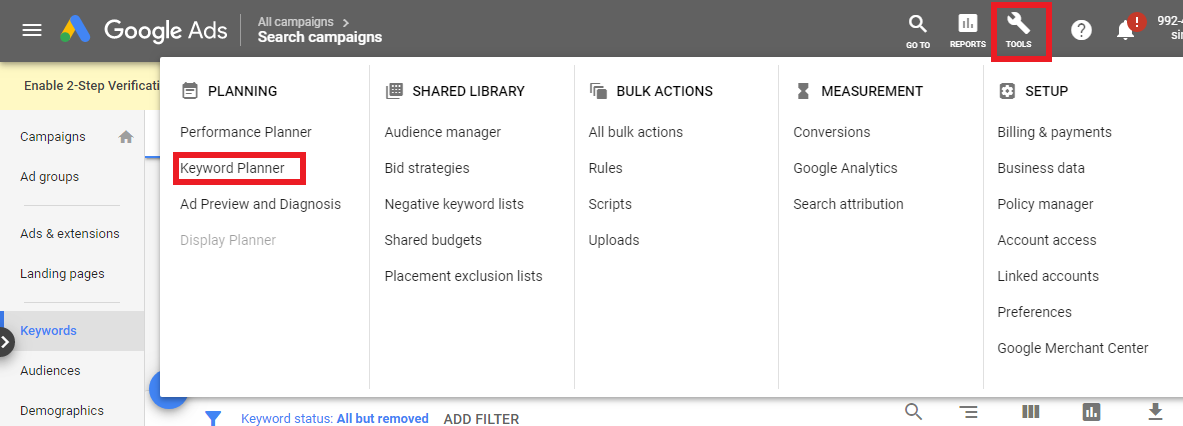Screen dimensions: 1183x426
Task: Click the Add Filter button
Action: point(481,418)
